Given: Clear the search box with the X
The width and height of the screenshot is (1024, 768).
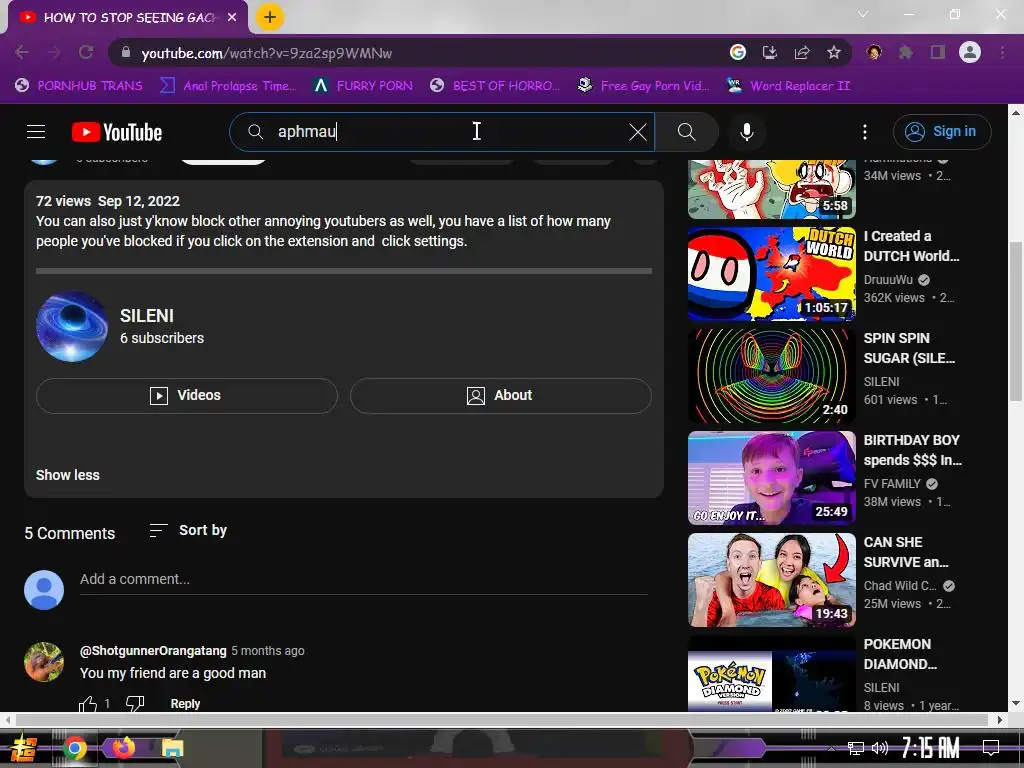Looking at the screenshot, I should pyautogui.click(x=637, y=132).
